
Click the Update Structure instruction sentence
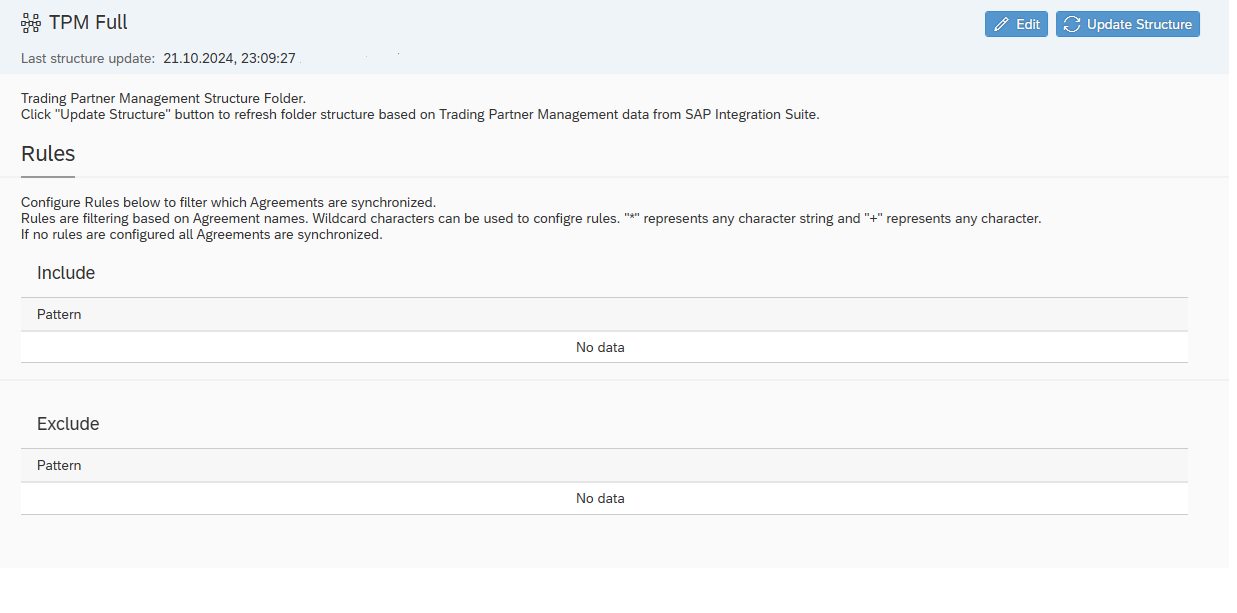[x=420, y=114]
